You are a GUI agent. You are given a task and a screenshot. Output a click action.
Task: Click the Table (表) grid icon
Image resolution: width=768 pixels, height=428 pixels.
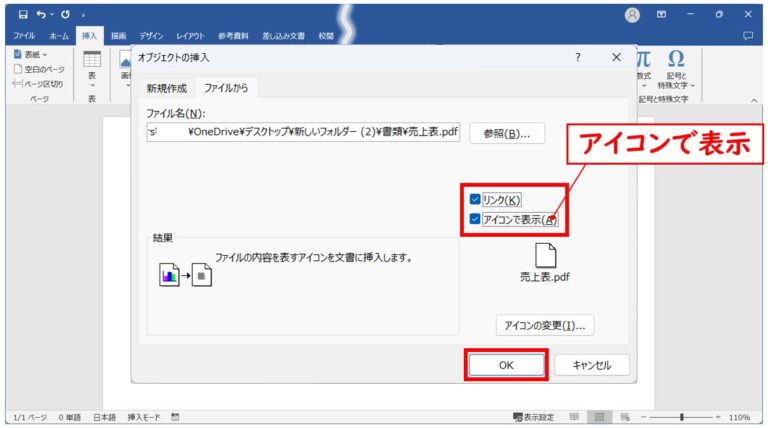92,59
